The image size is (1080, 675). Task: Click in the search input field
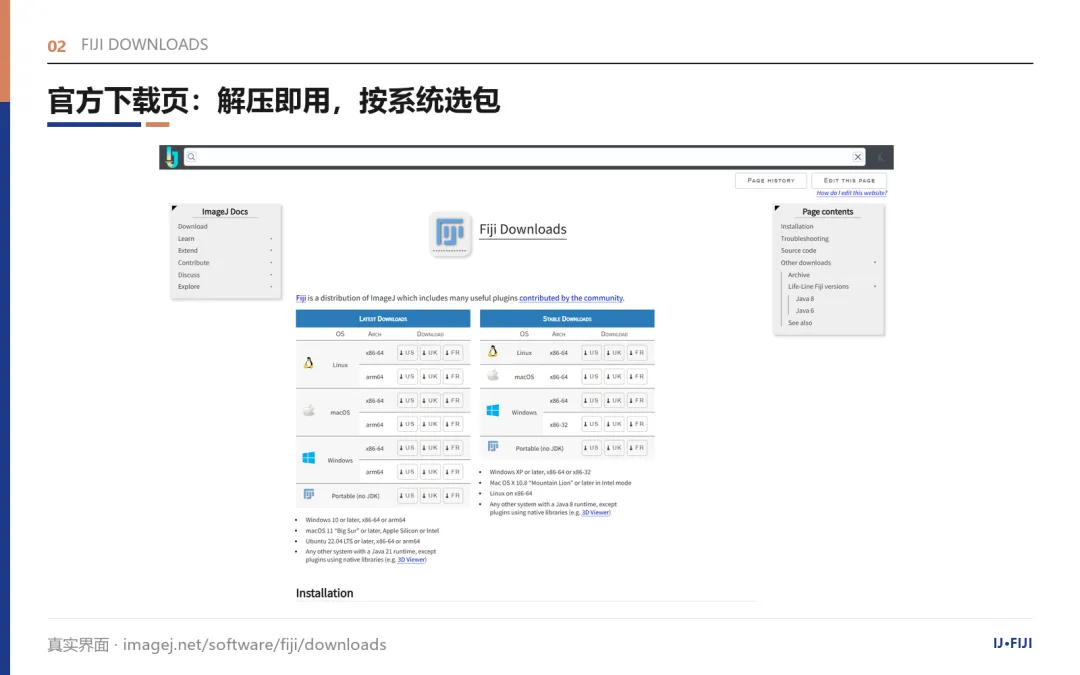coord(523,157)
